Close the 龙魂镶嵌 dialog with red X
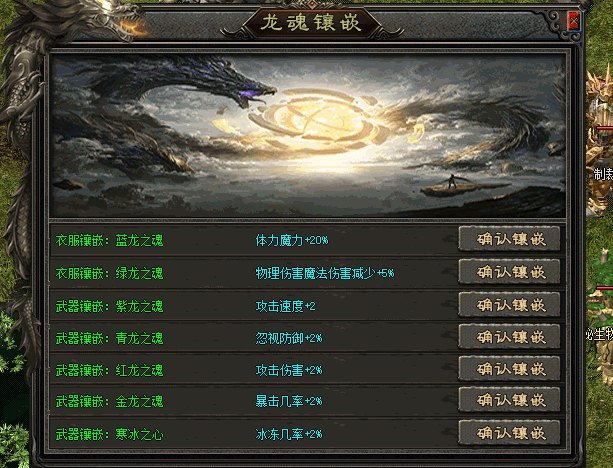Screen dimensions: 613x468 [x=574, y=20]
